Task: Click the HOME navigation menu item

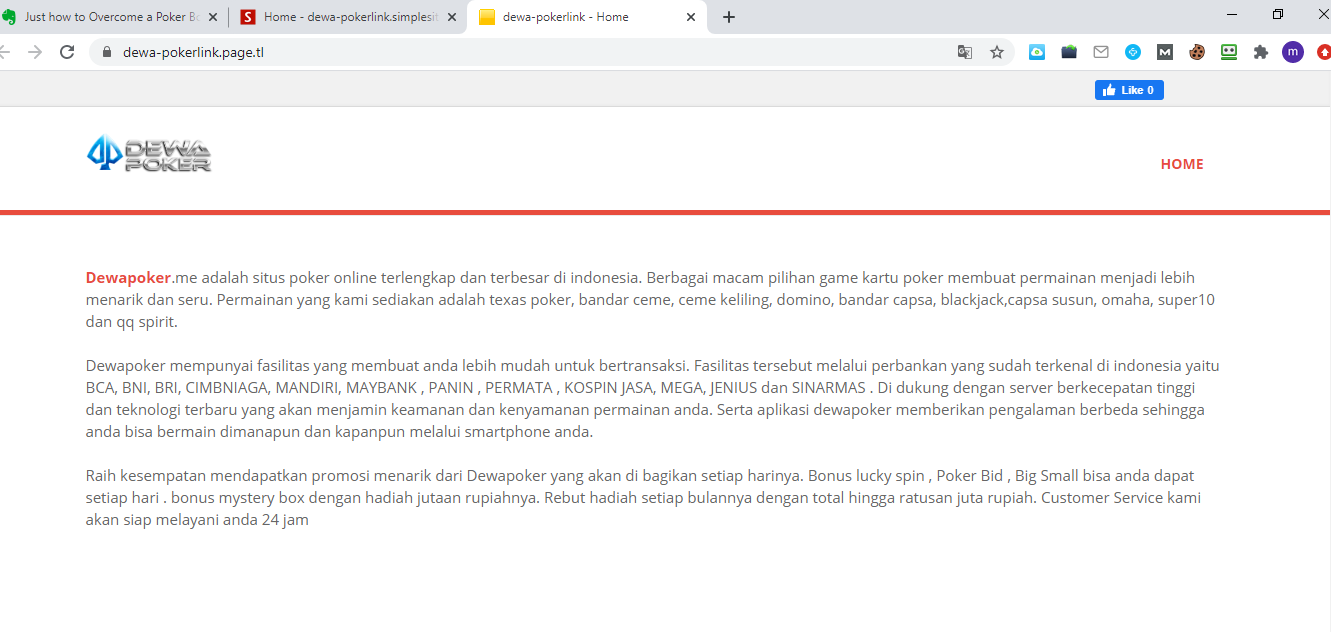Action: (x=1182, y=164)
